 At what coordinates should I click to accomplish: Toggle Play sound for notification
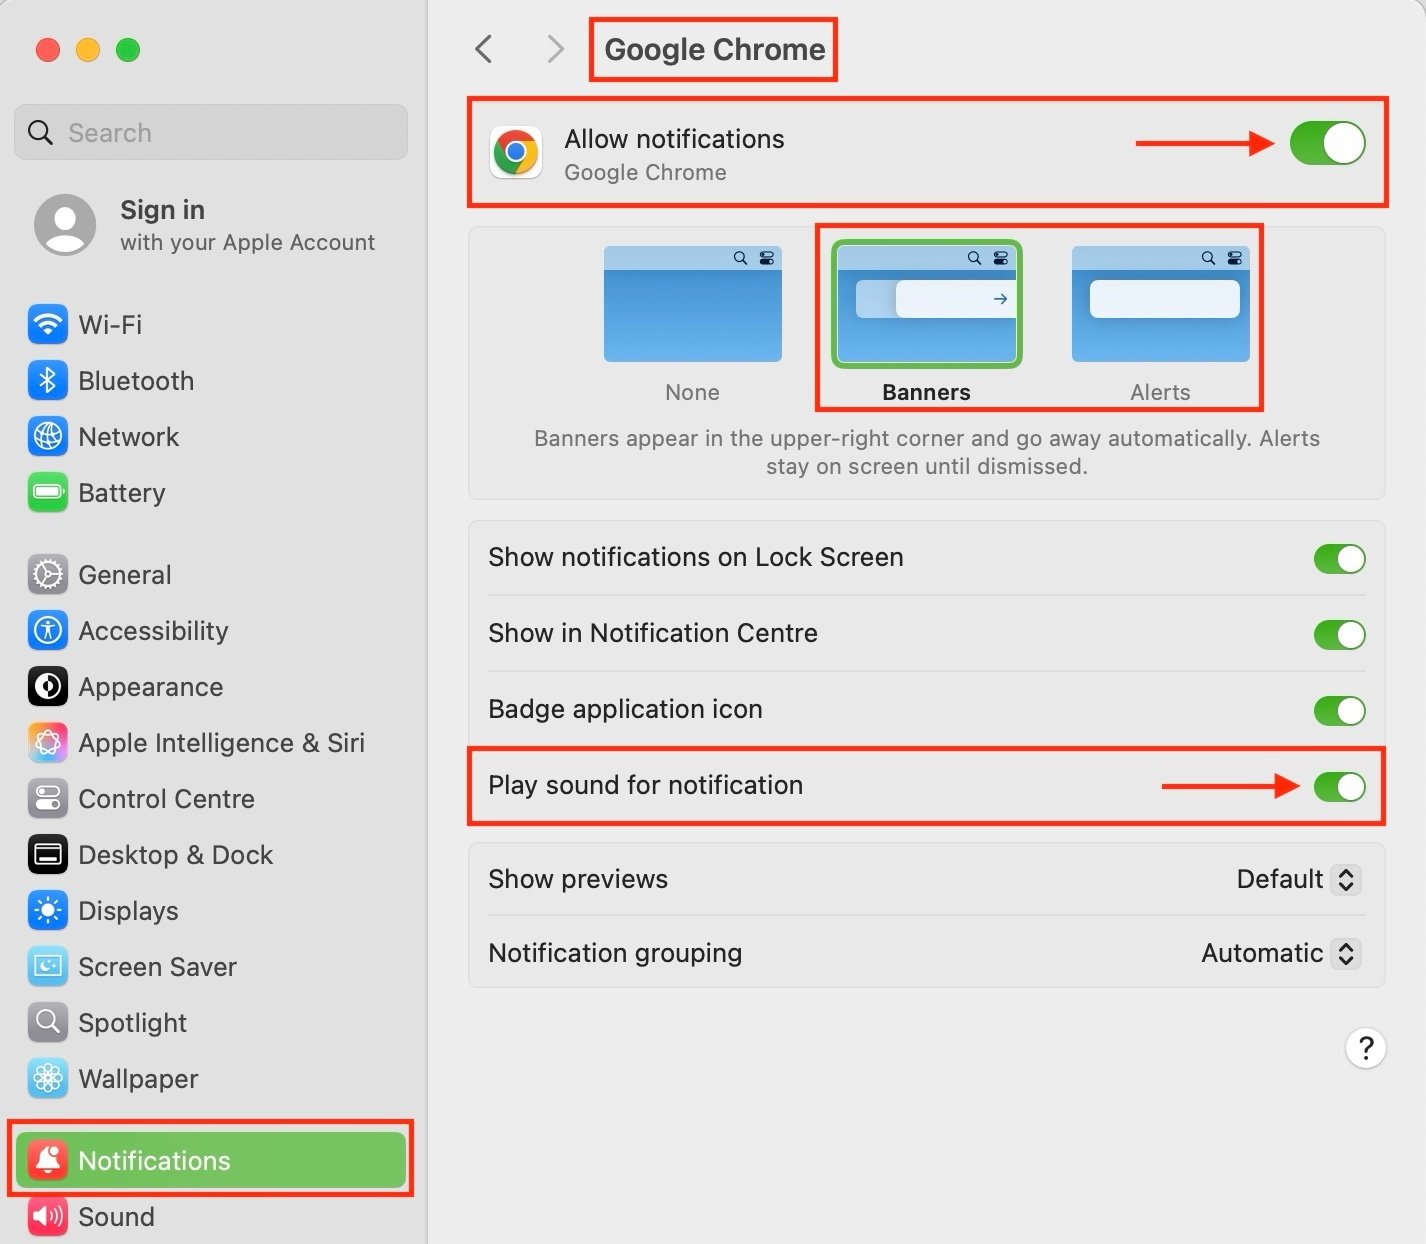(1339, 787)
